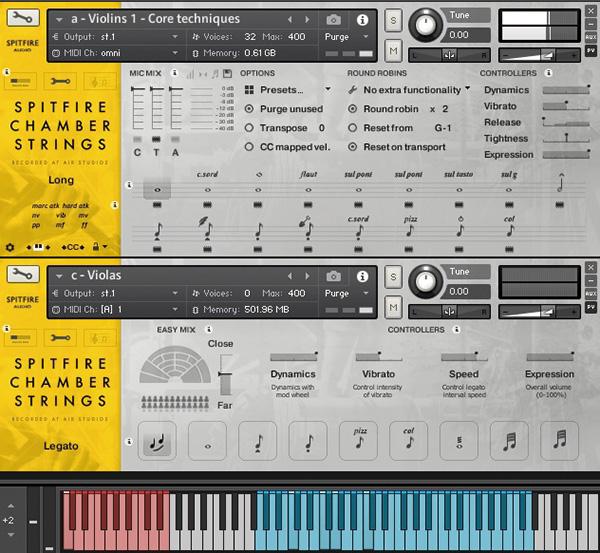Mute the Violas instrument
600x553 pixels.
click(393, 307)
